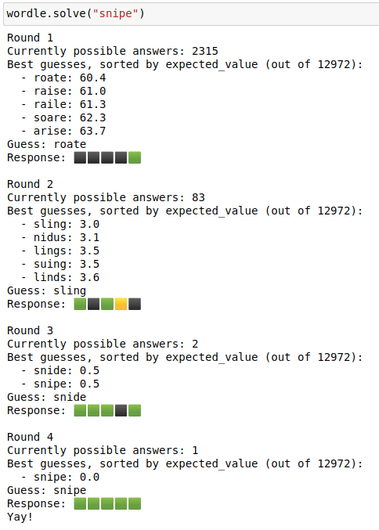Click "Currently possible answers: 83" line
The width and height of the screenshot is (379, 530).
[106, 197]
